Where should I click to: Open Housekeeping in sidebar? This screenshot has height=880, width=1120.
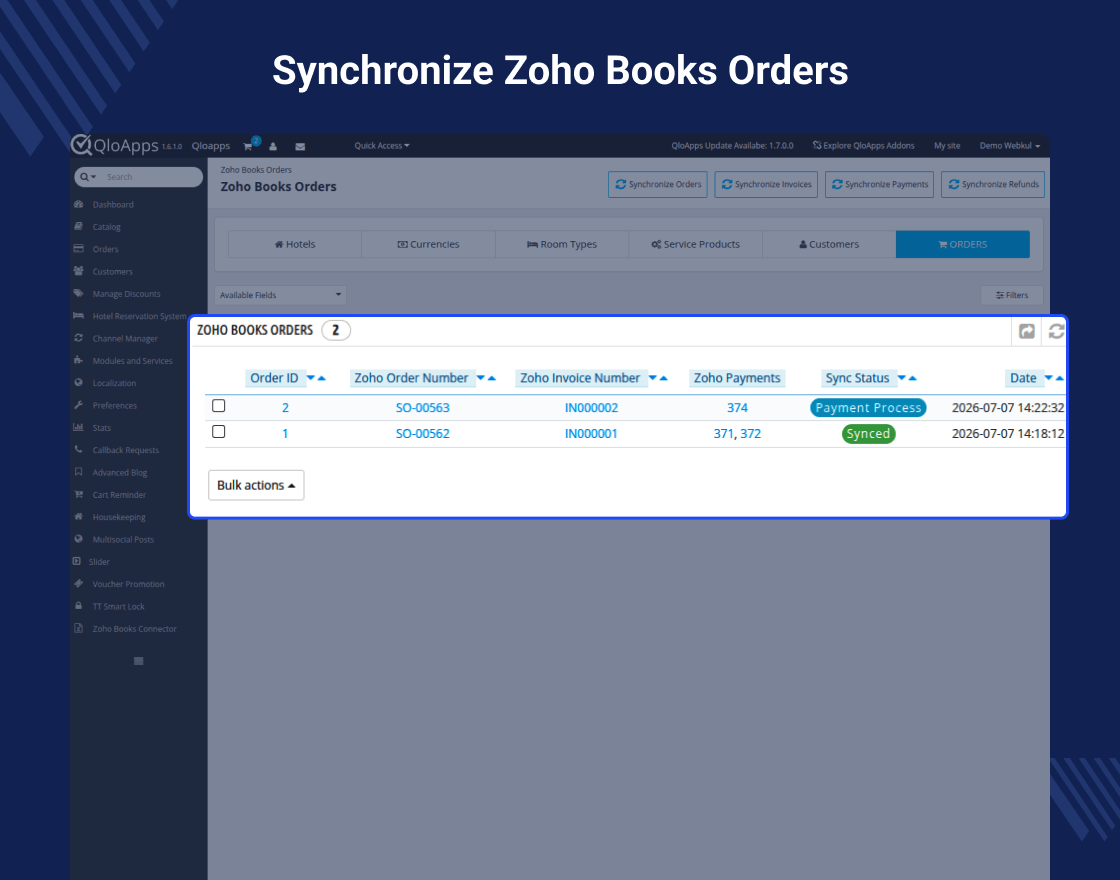coord(119,517)
